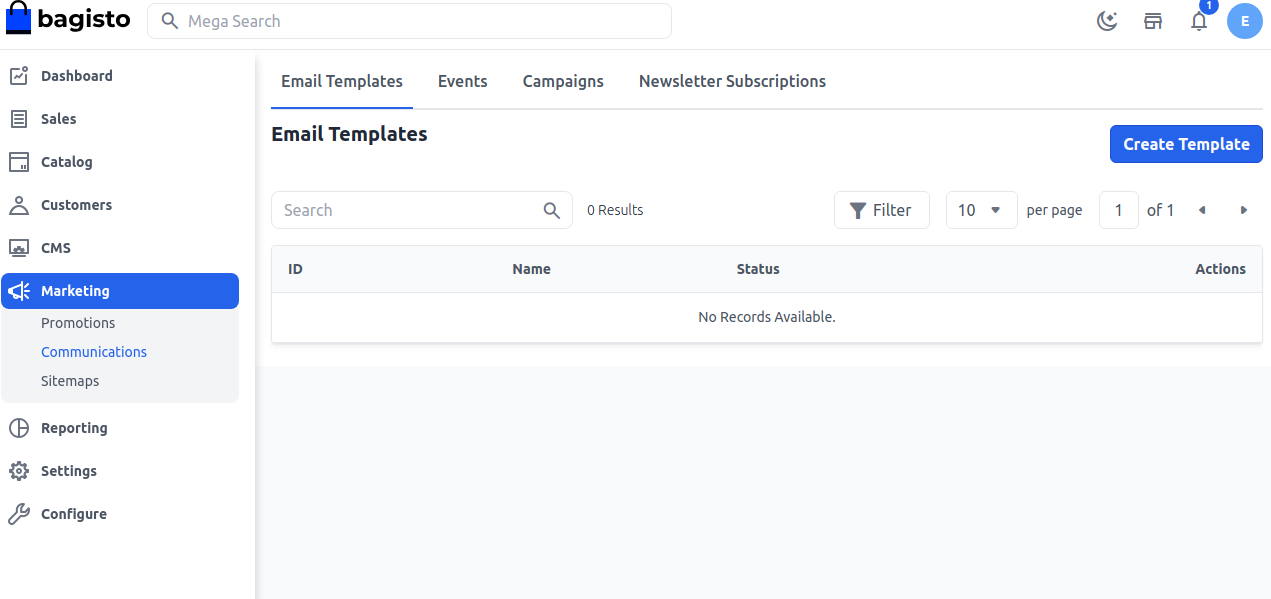Click the Customers person icon

[x=19, y=205]
